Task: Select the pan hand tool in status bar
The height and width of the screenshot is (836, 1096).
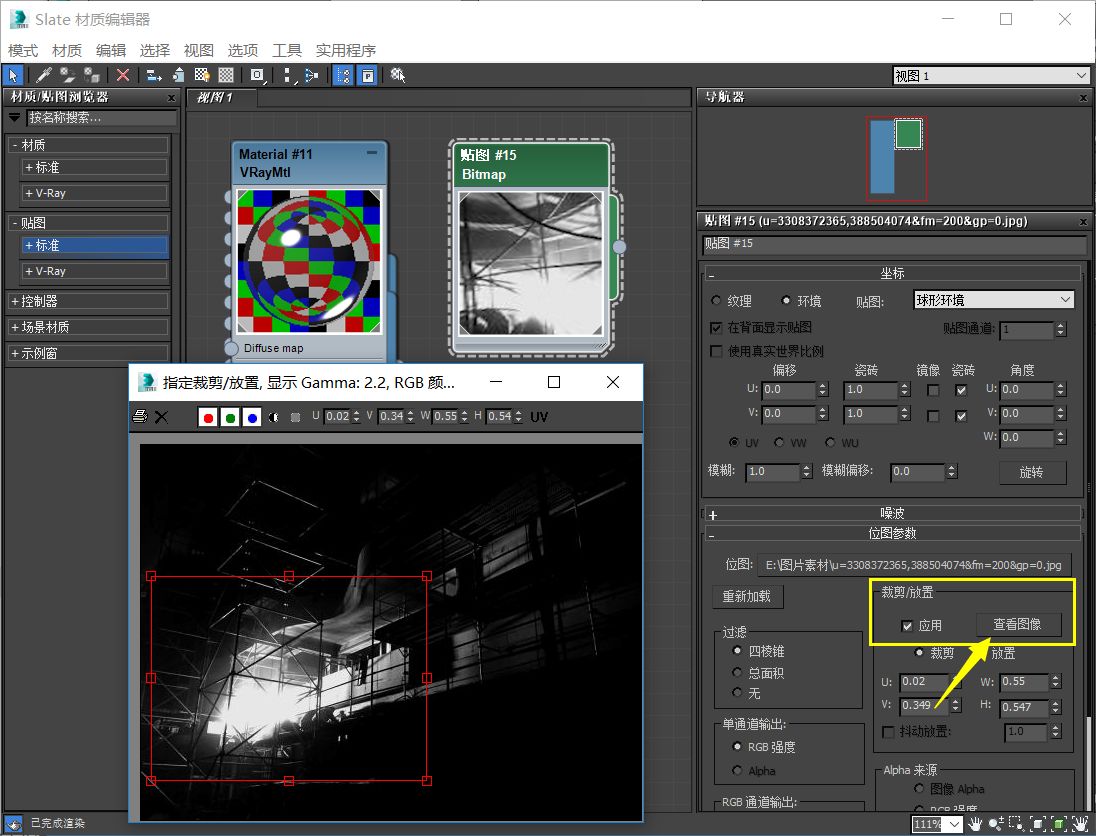Action: click(x=976, y=824)
